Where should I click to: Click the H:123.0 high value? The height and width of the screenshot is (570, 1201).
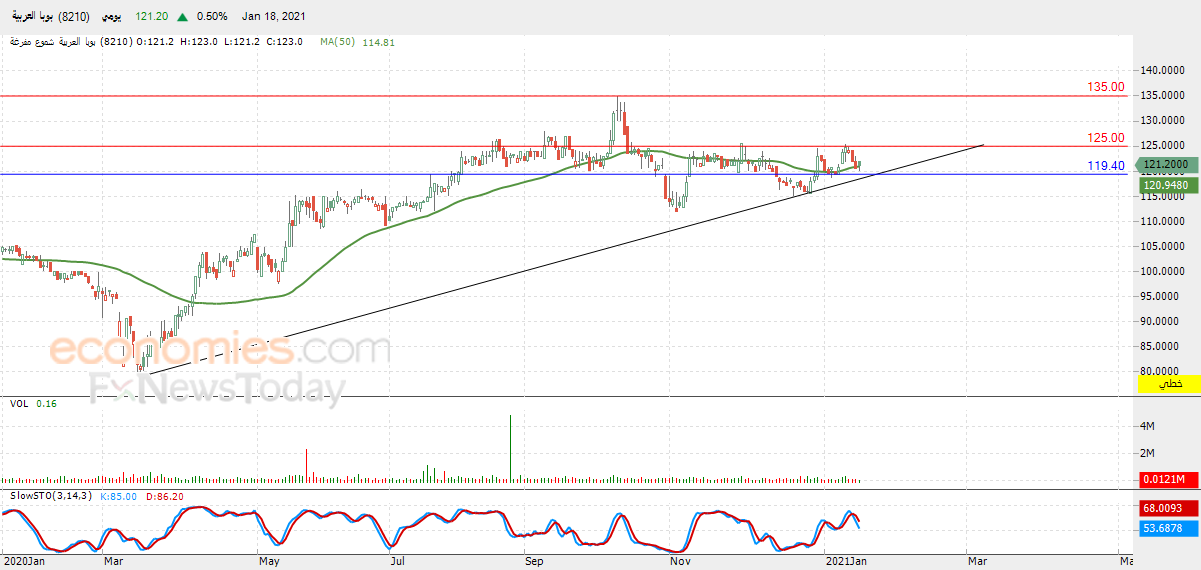200,42
